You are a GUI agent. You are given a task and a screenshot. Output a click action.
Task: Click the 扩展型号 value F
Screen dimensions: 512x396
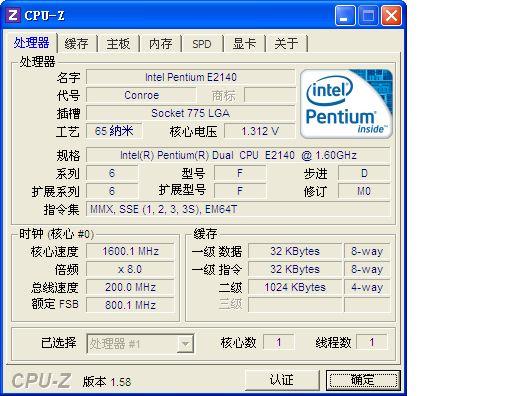[240, 191]
